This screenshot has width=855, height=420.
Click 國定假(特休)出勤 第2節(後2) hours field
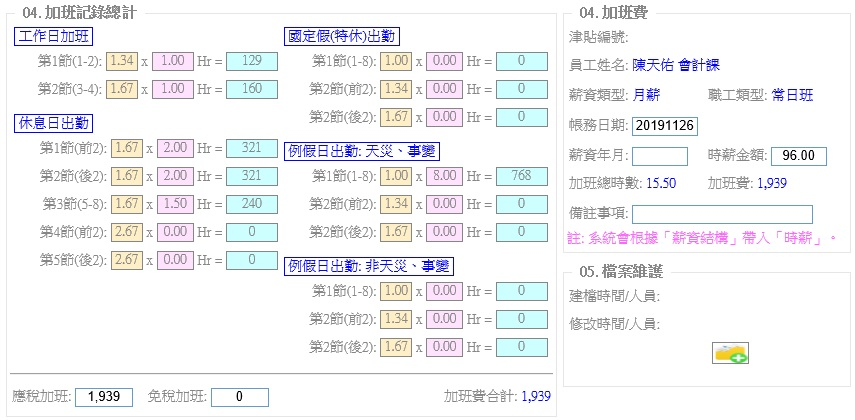(444, 117)
